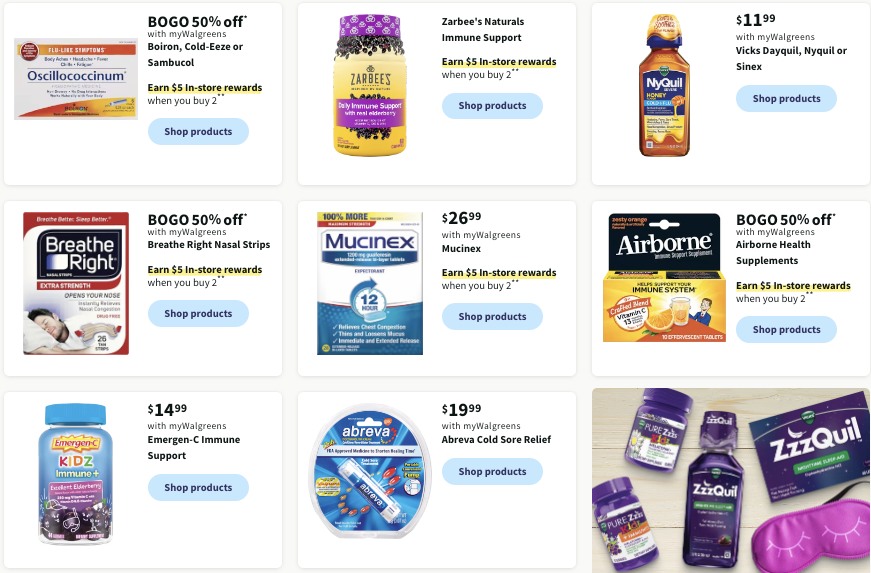Click Shop products for Emergen-C Immune Support
Image resolution: width=871 pixels, height=573 pixels.
[198, 487]
